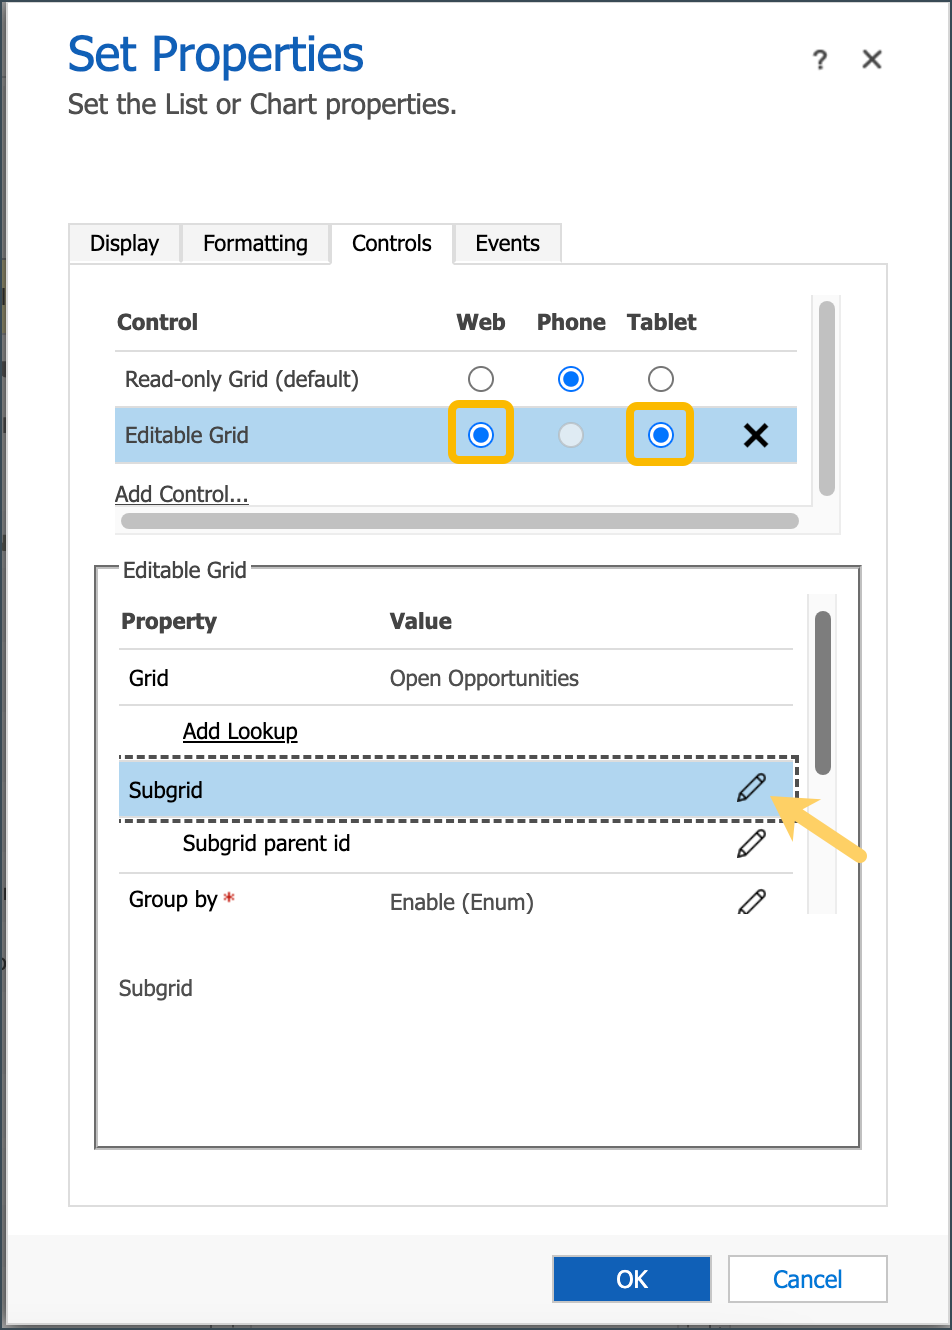Click the Group by property label
The image size is (952, 1330).
tap(173, 899)
